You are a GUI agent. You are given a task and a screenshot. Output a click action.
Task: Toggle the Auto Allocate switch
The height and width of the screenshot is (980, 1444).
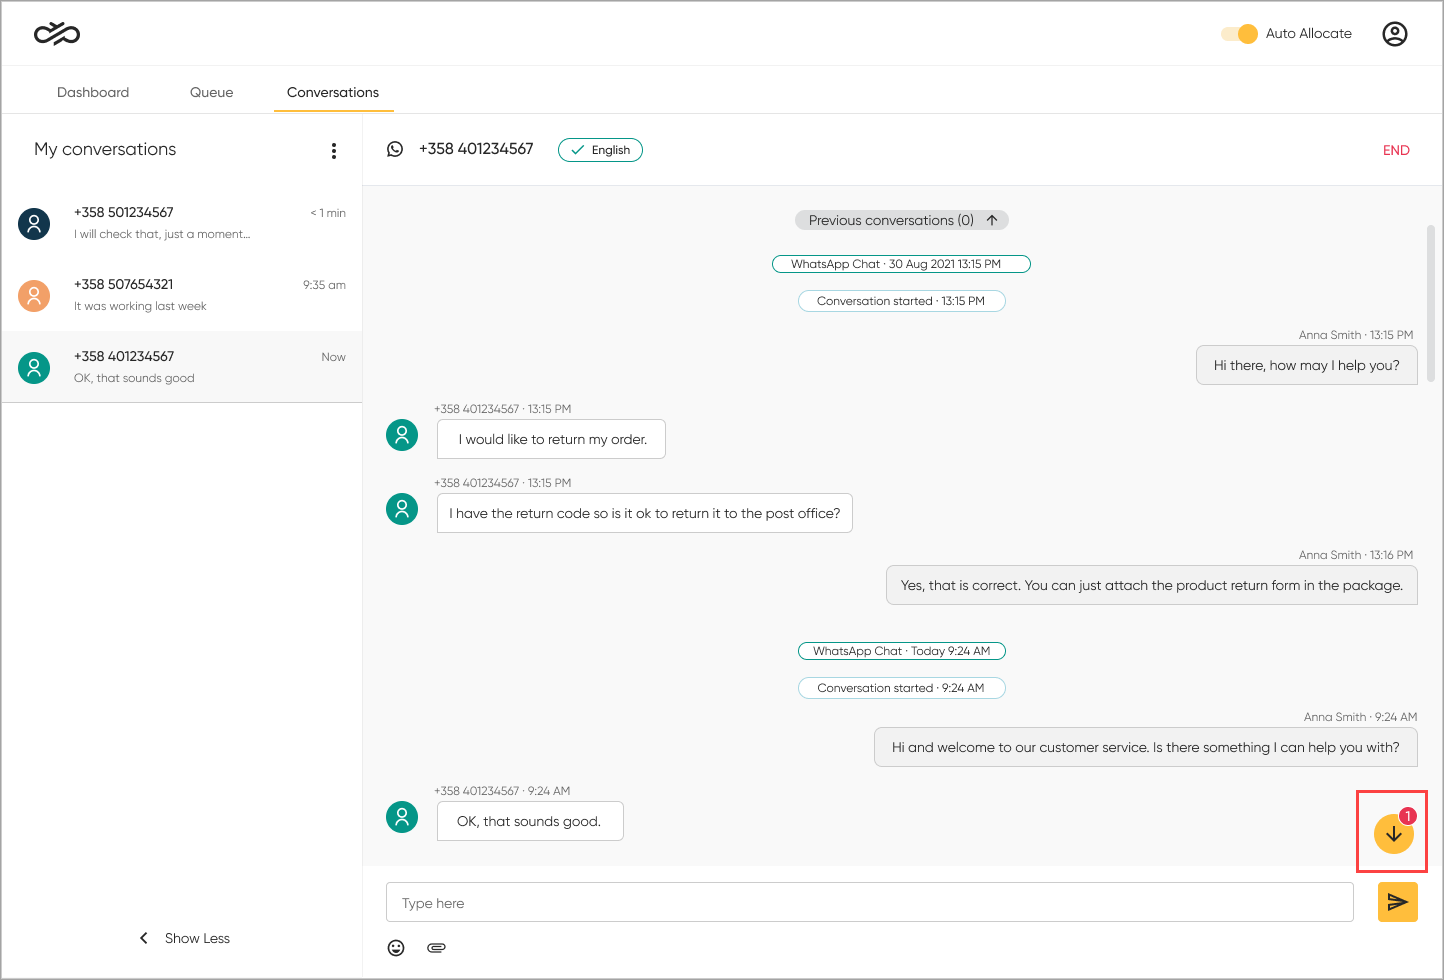(1239, 34)
